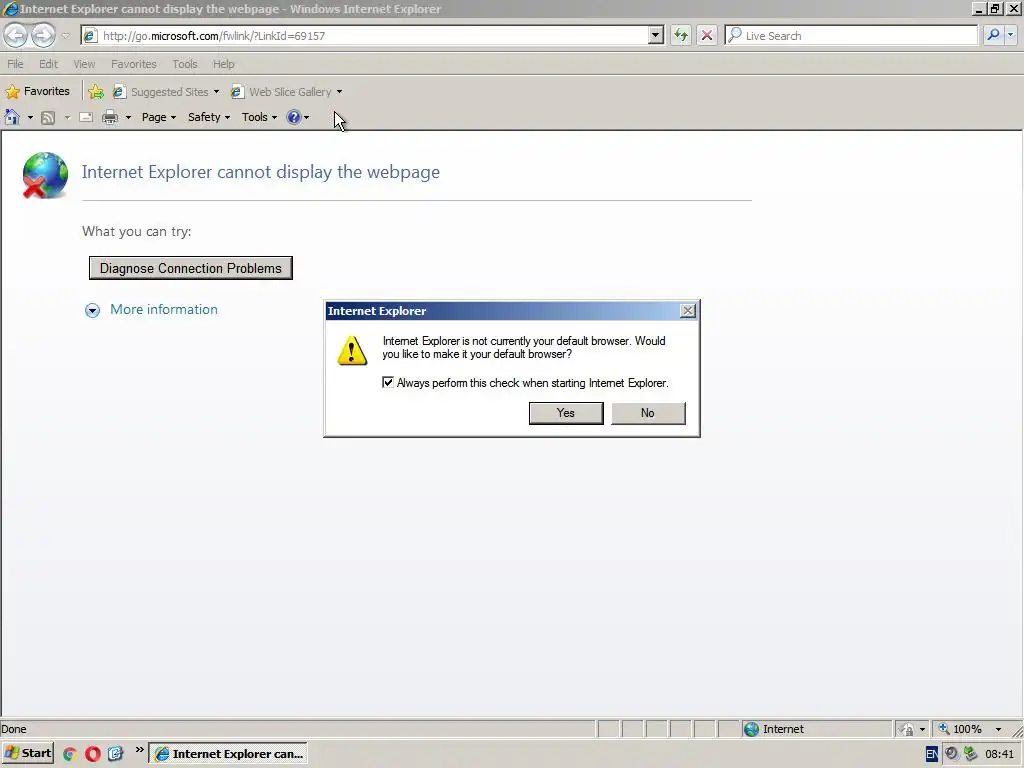This screenshot has height=768, width=1024.
Task: Click the third quick launch browser icon
Action: 115,754
